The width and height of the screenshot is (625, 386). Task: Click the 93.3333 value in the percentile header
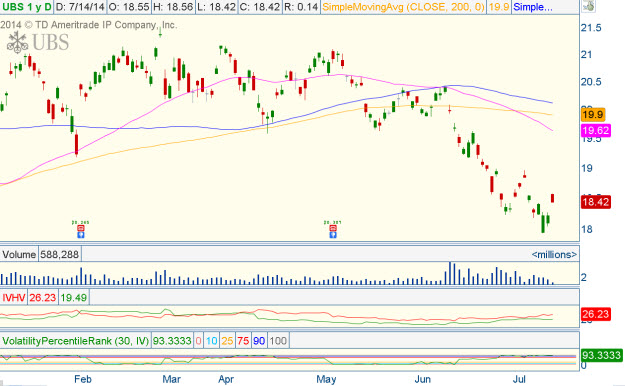(x=172, y=341)
